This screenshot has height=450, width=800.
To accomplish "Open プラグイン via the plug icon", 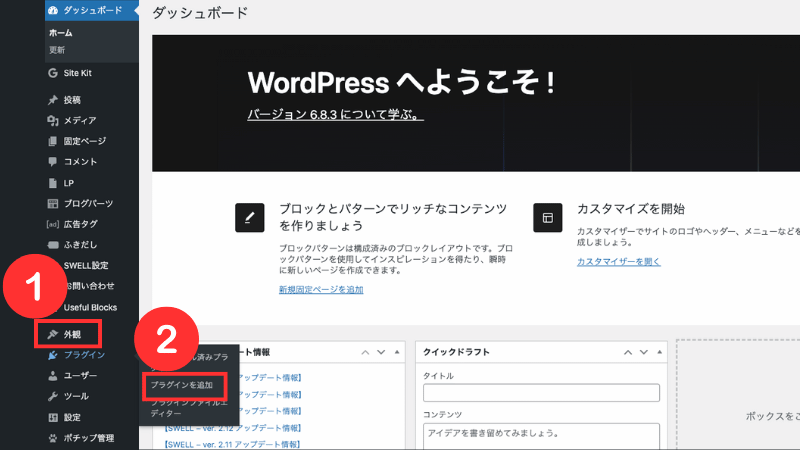I will 53,355.
